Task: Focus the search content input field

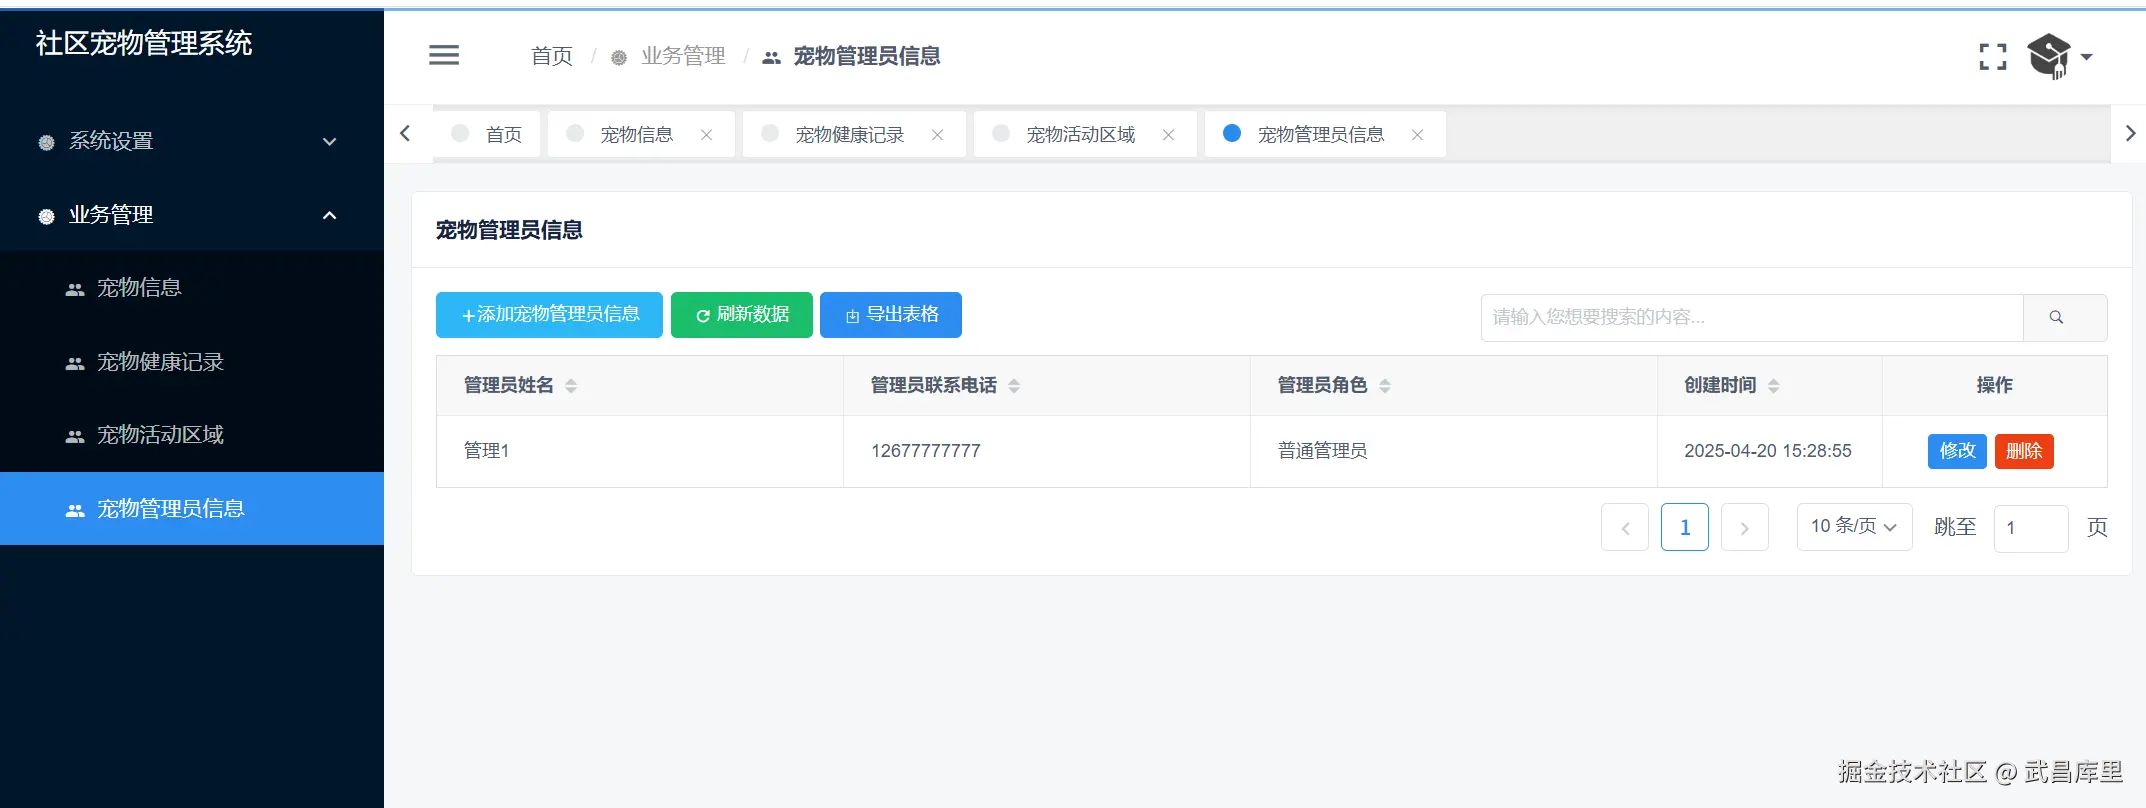Action: tap(1752, 317)
